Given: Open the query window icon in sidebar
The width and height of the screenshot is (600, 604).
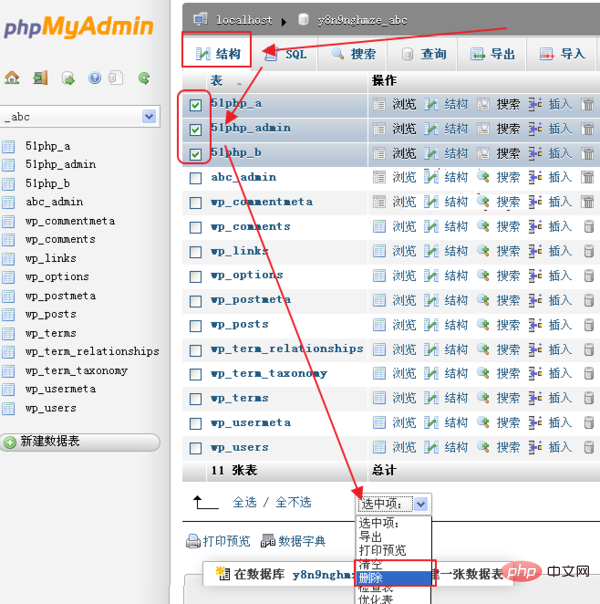Looking at the screenshot, I should [68, 78].
